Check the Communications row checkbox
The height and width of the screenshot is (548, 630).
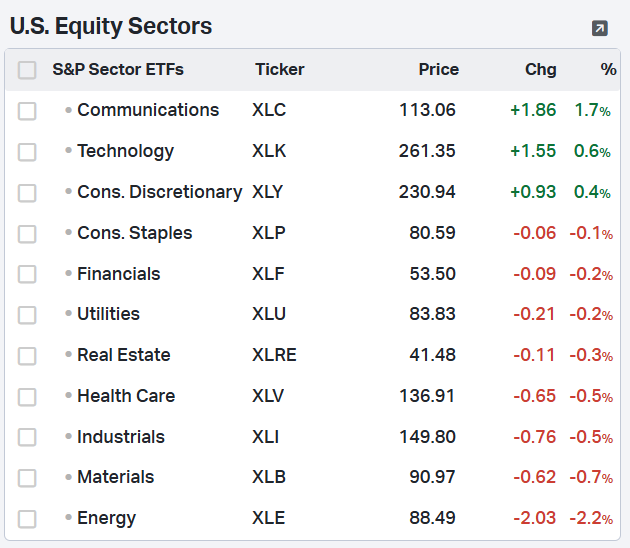27,111
